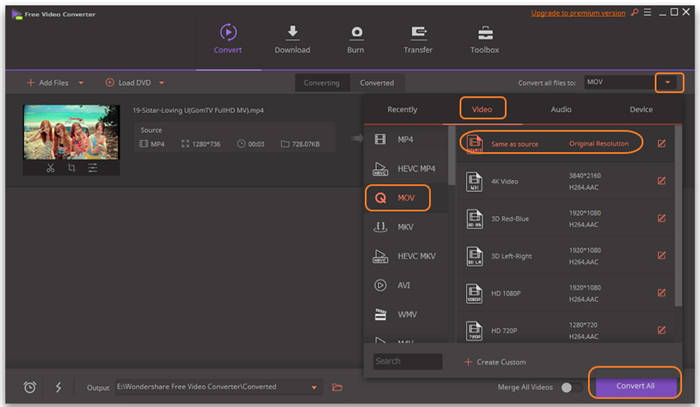Click the video thumbnail preview
This screenshot has width=700, height=407.
pyautogui.click(x=71, y=133)
